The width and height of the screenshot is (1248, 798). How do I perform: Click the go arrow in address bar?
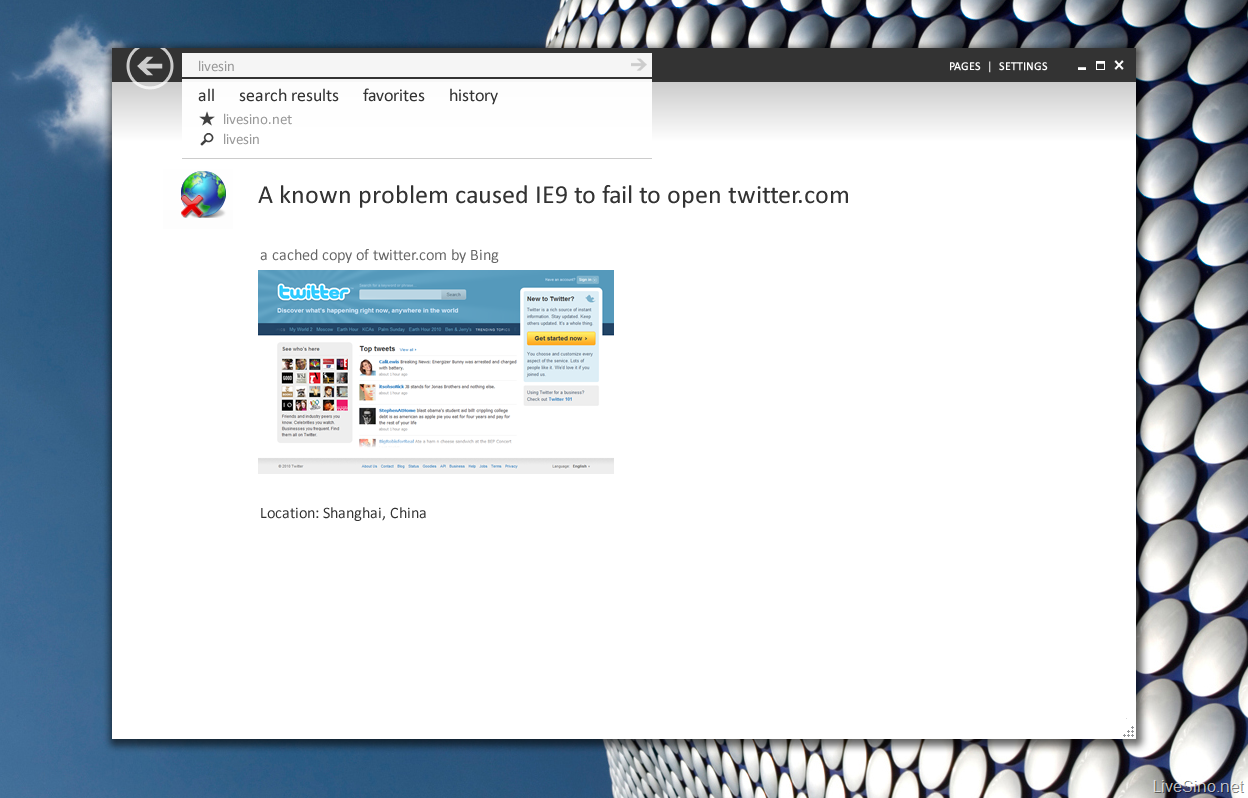639,65
